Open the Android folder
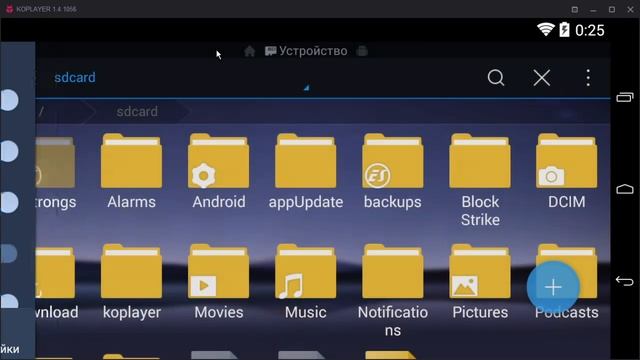Screen dimensions: 640x360 pyautogui.click(x=219, y=171)
